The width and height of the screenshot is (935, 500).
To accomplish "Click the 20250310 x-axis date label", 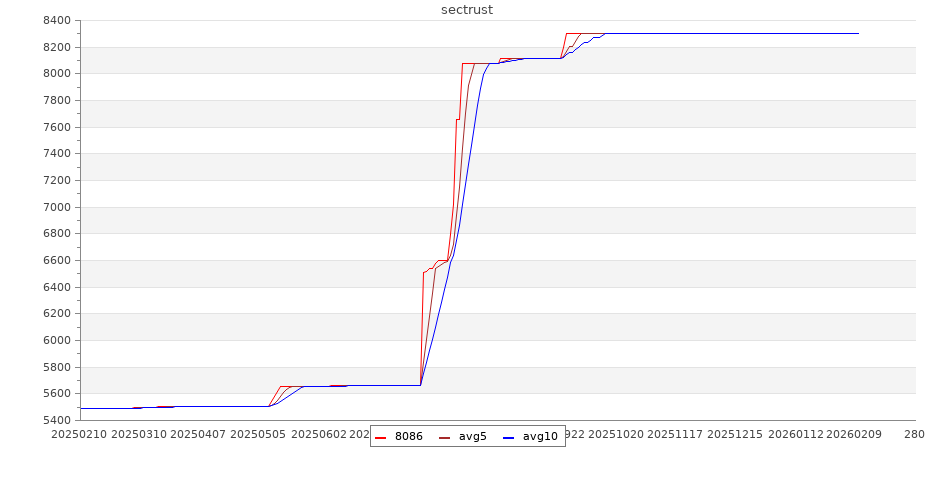I will (140, 434).
